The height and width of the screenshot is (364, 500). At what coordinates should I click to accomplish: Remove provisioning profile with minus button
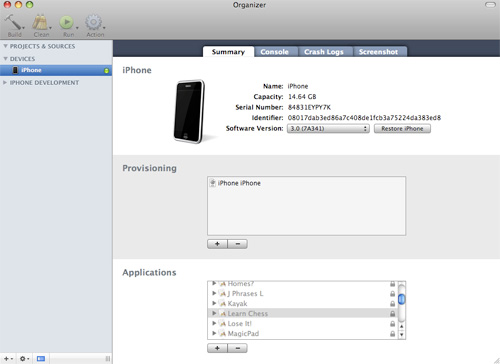click(x=238, y=244)
